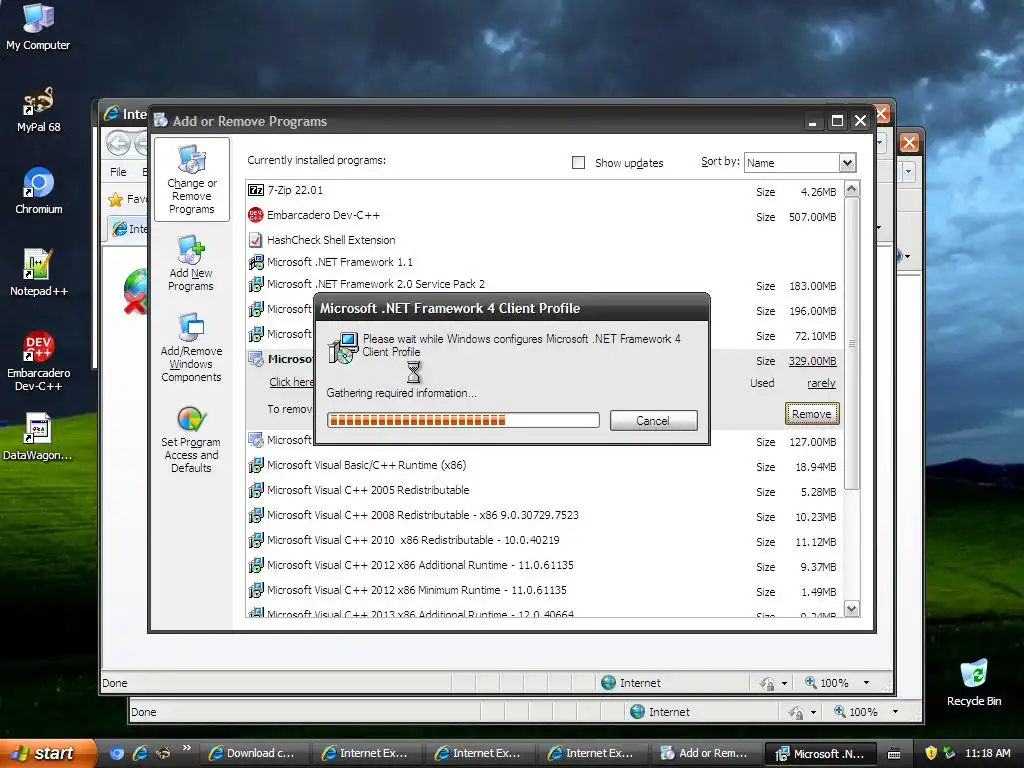Switch to Add or Rem... taskbar button
Image resolution: width=1024 pixels, height=768 pixels.
[704, 754]
